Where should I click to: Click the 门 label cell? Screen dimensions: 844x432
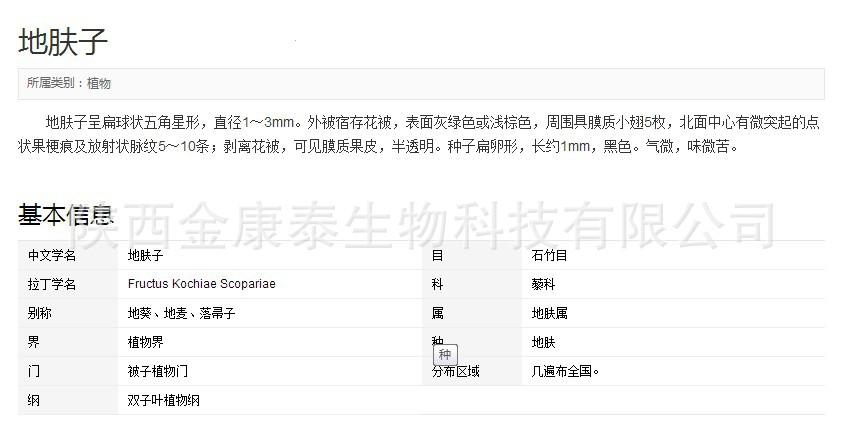(68, 371)
